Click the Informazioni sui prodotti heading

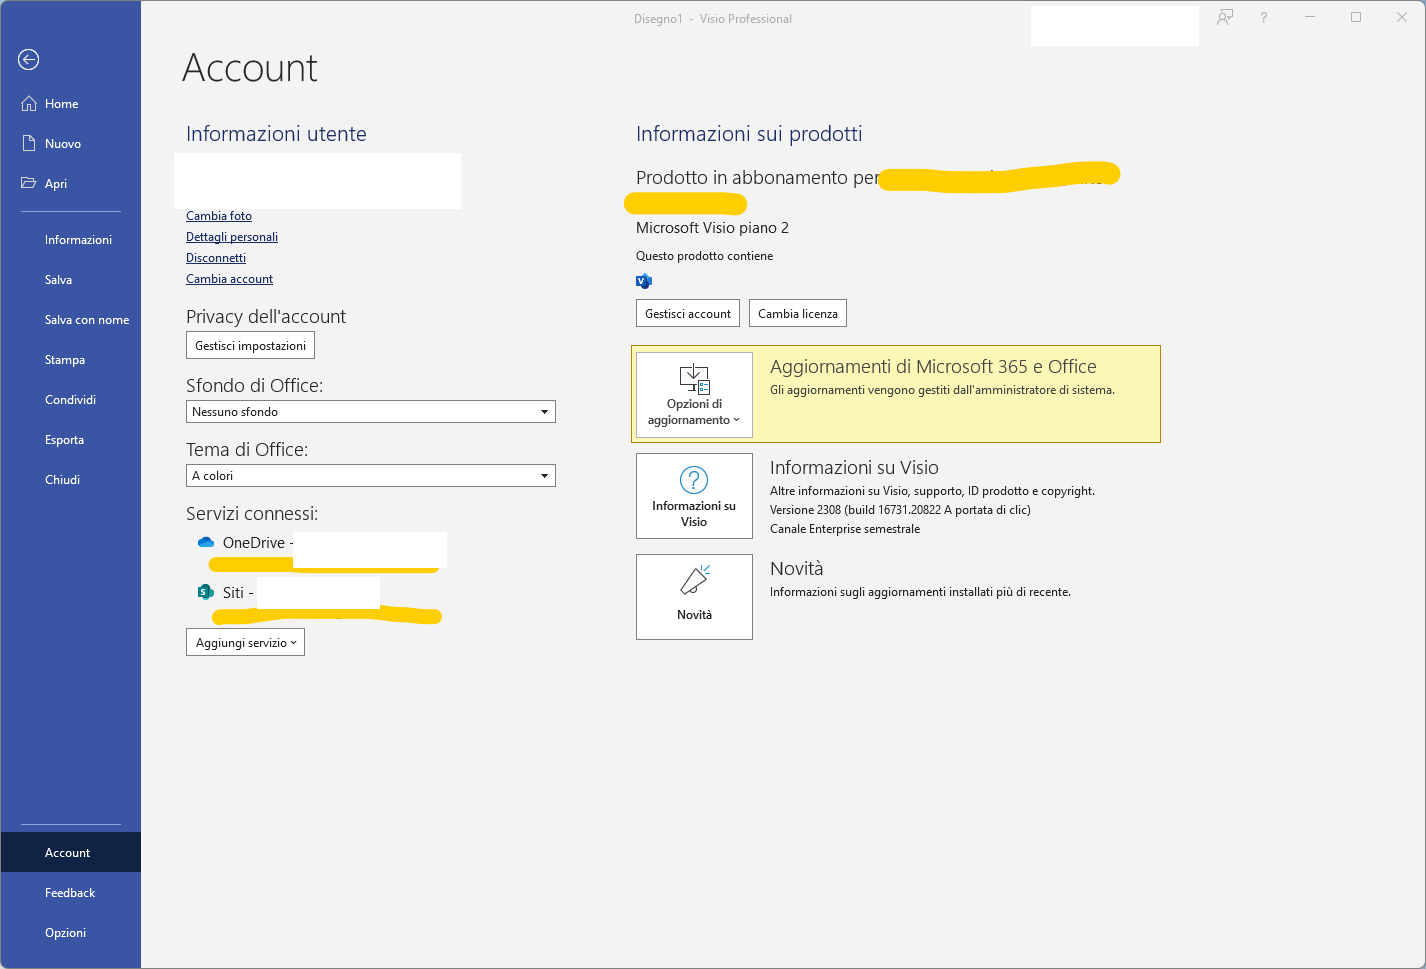click(749, 134)
